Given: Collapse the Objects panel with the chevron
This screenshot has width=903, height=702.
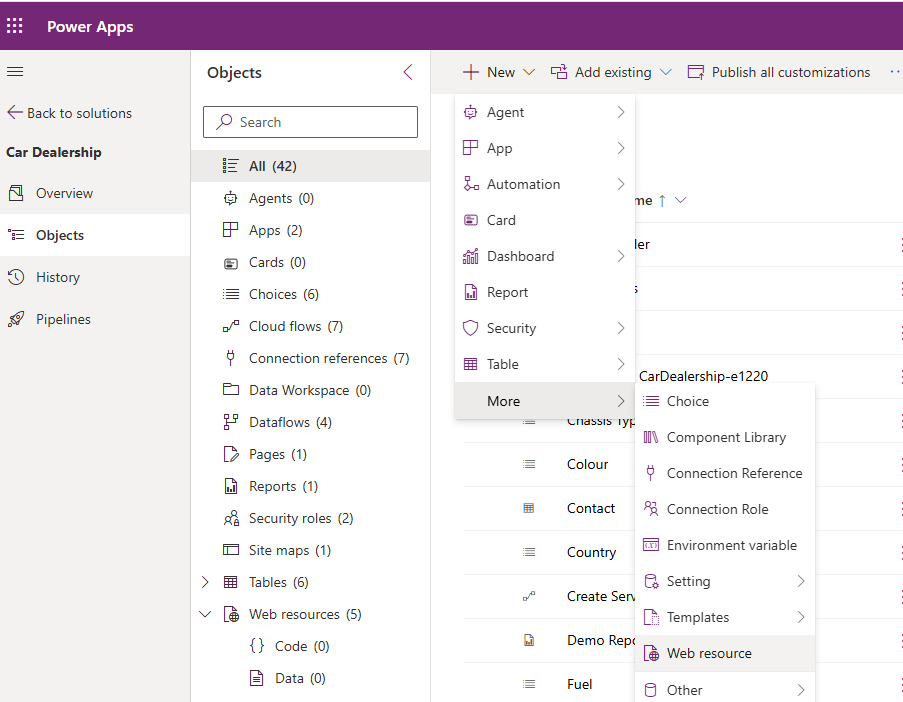Looking at the screenshot, I should (x=407, y=72).
